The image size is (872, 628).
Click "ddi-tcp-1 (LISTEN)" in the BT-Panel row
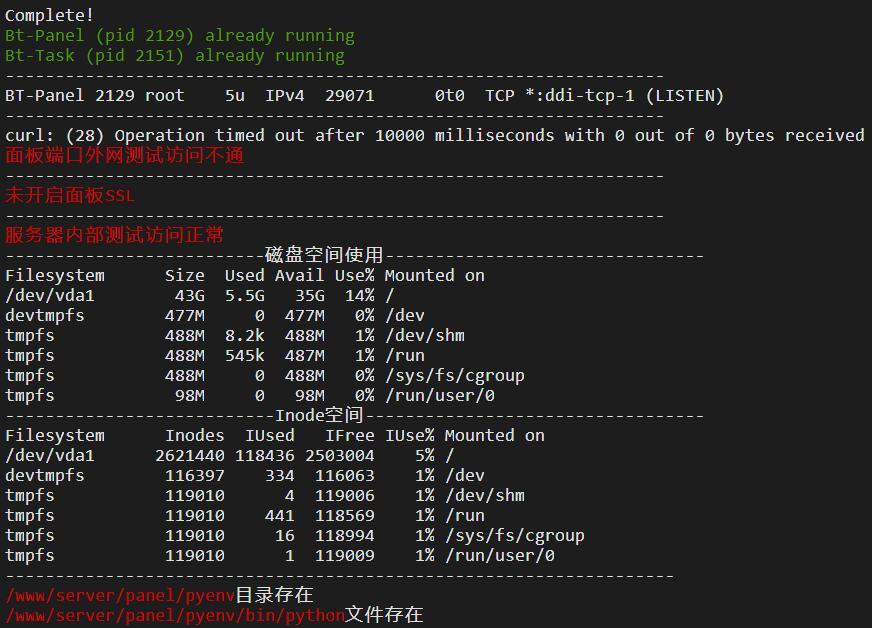click(x=634, y=96)
